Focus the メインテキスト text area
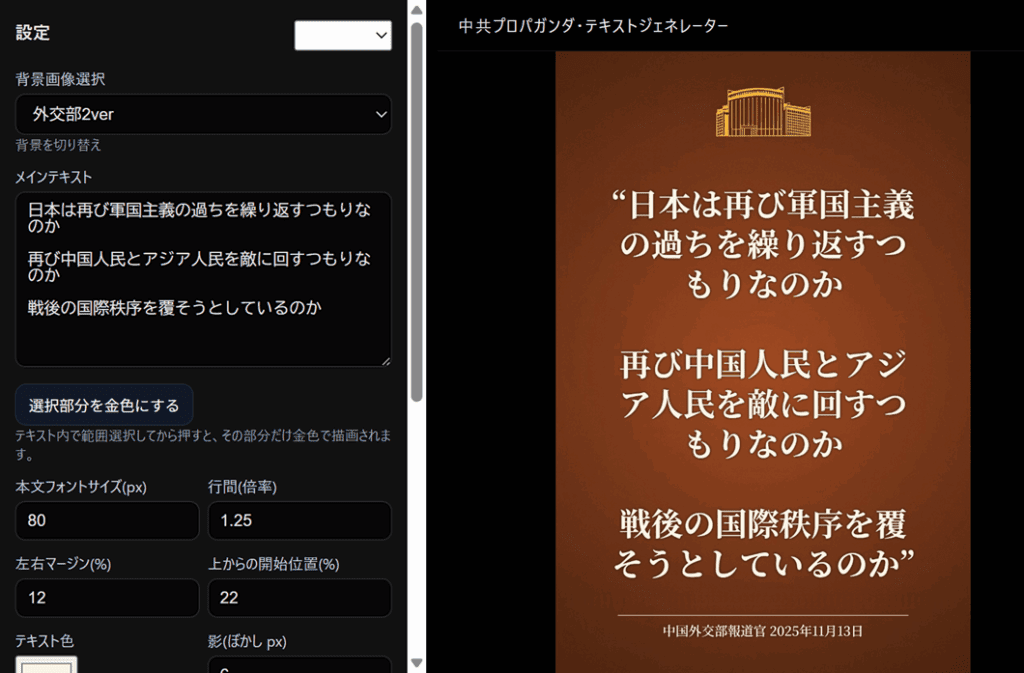The image size is (1024, 673). coord(203,280)
